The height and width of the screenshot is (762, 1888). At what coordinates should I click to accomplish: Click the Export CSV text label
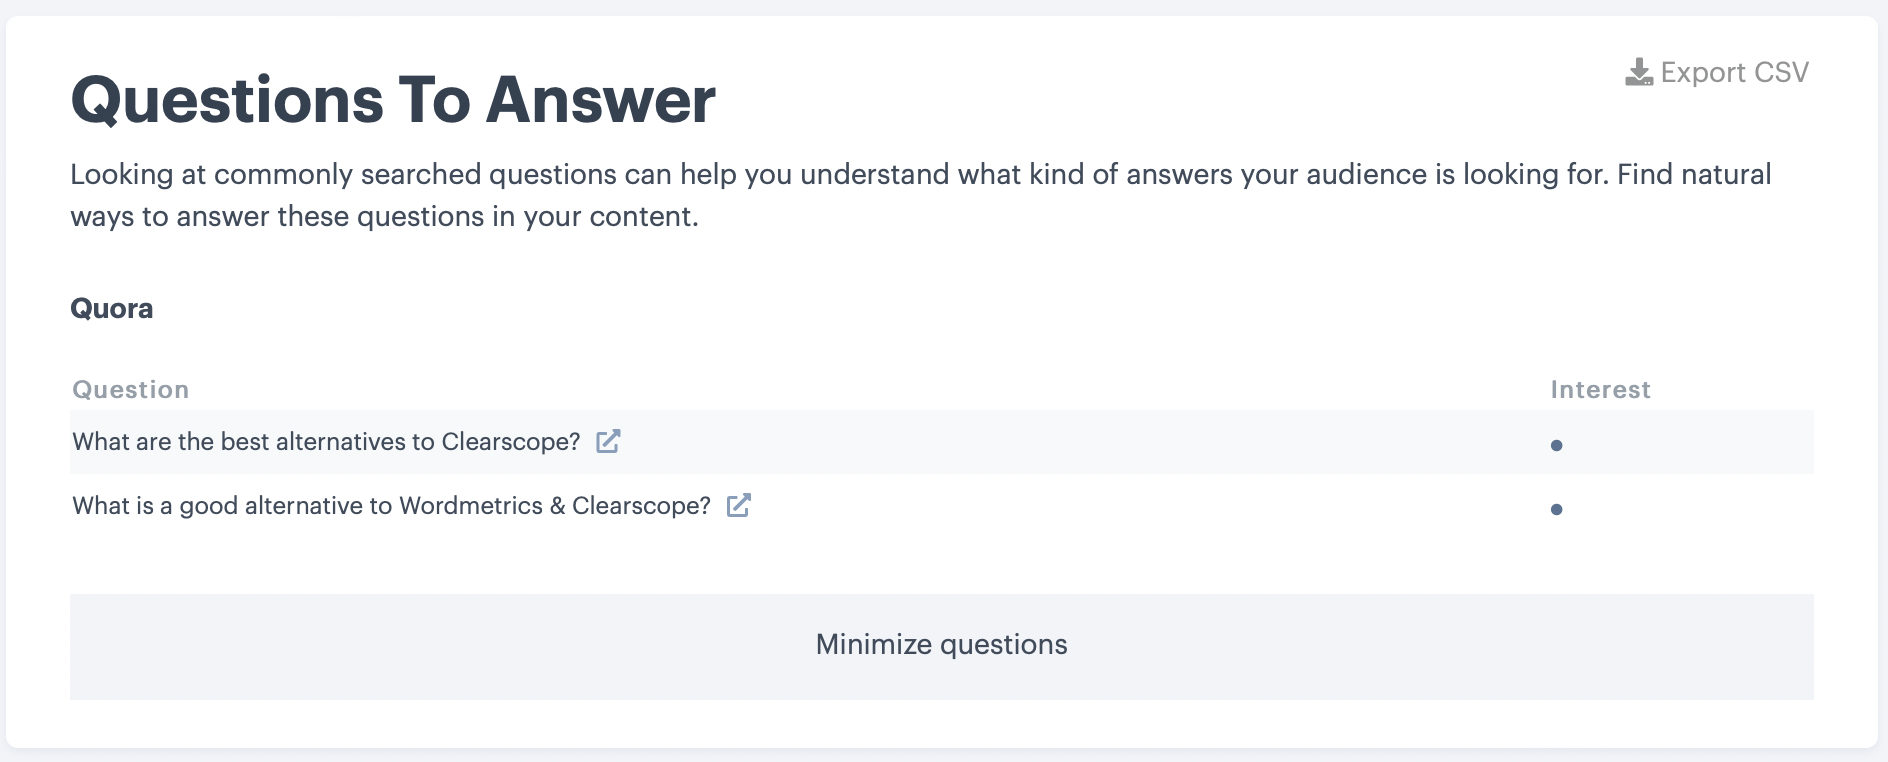[1733, 72]
